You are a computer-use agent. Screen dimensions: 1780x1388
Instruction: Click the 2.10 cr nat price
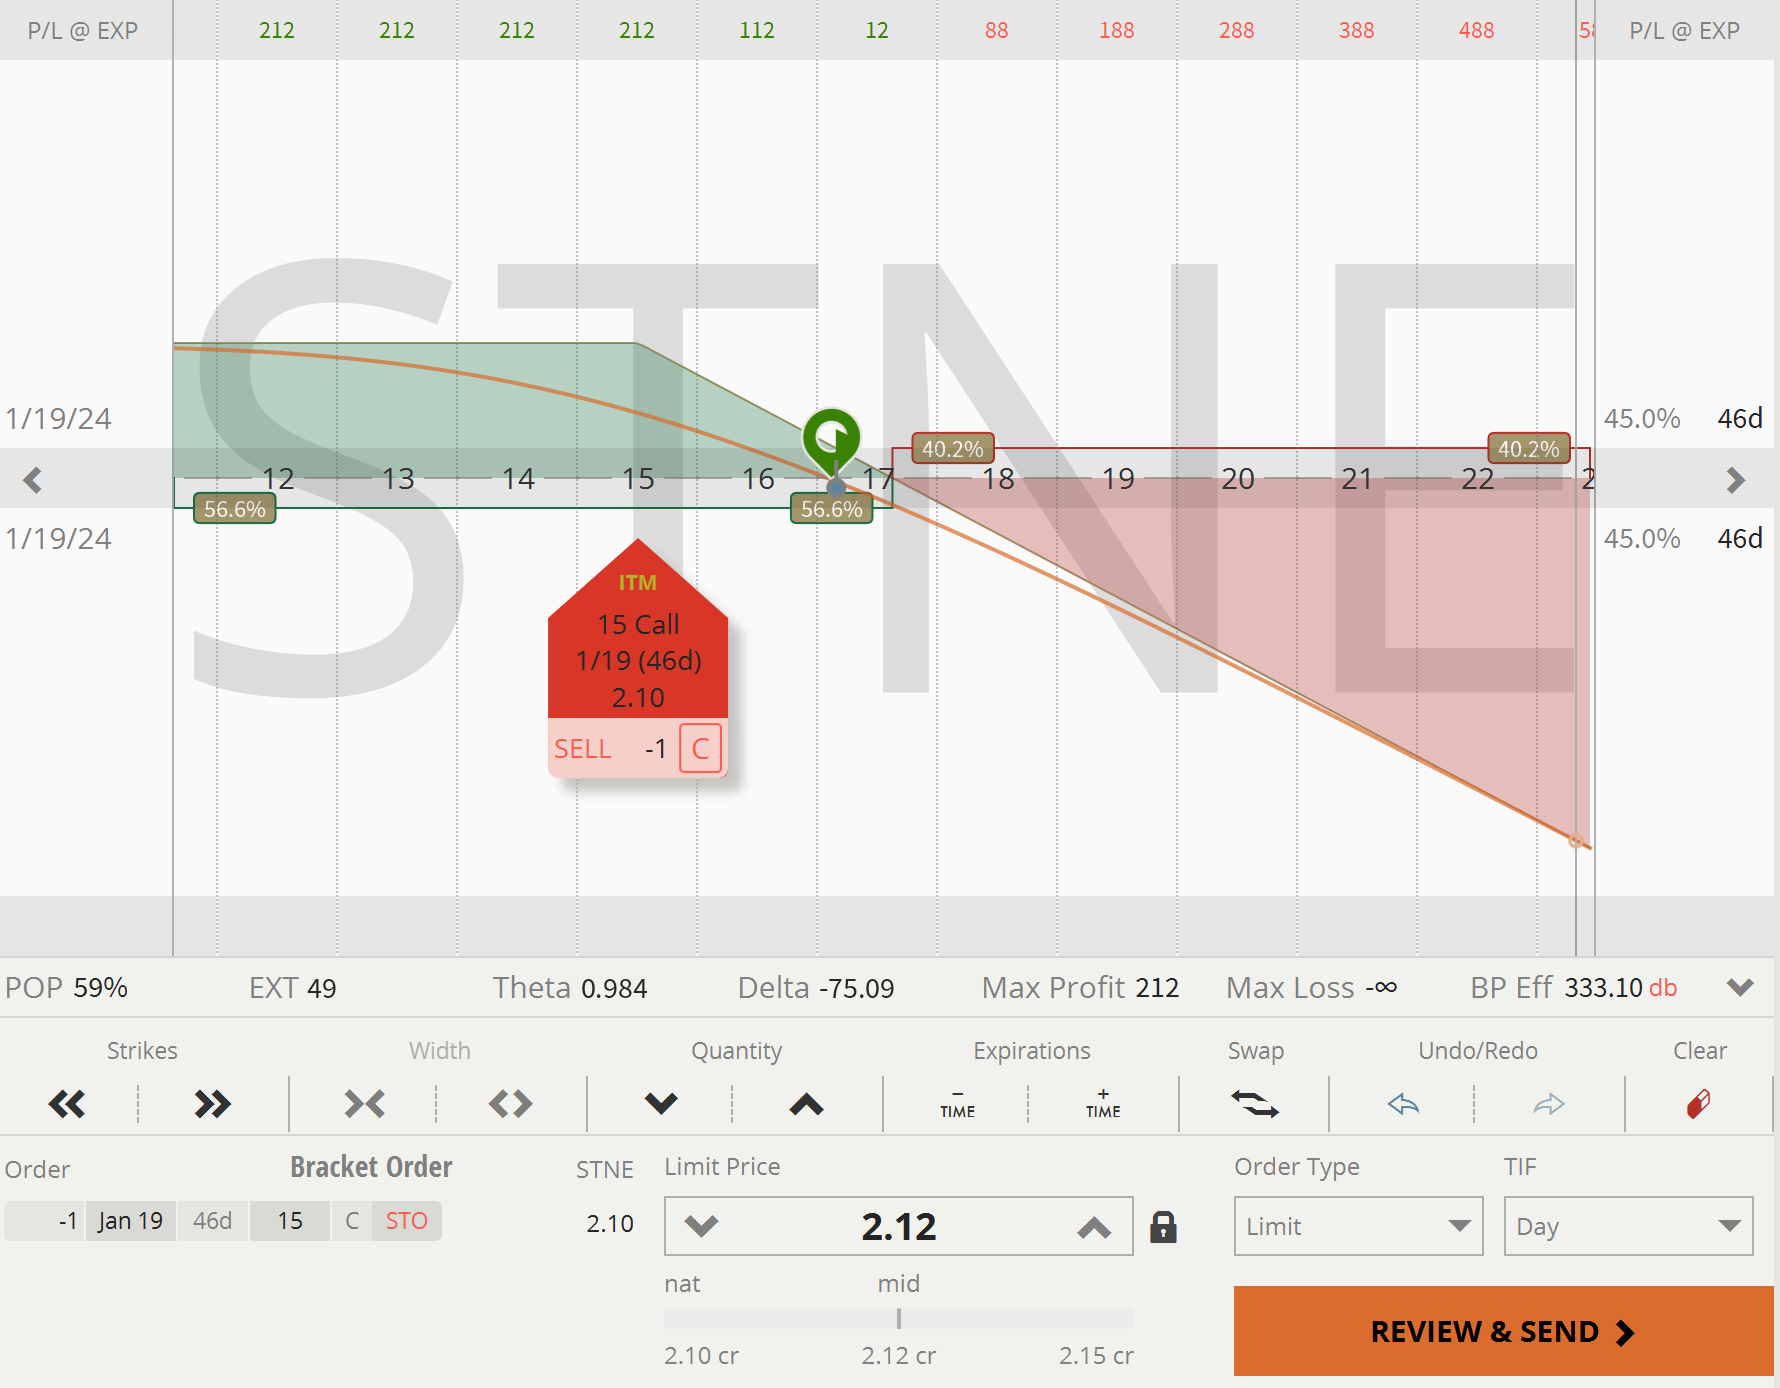[x=701, y=1355]
